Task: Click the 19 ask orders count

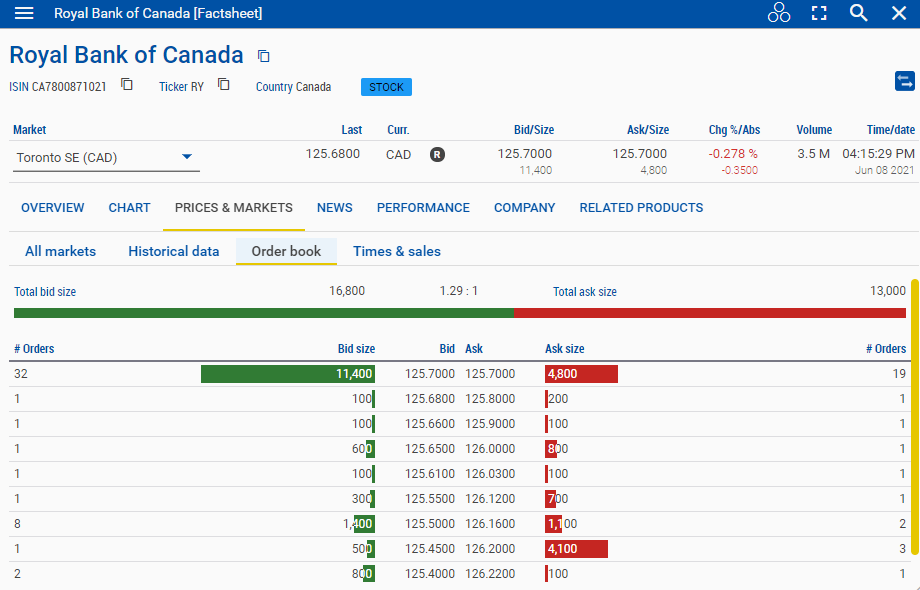Action: 899,374
